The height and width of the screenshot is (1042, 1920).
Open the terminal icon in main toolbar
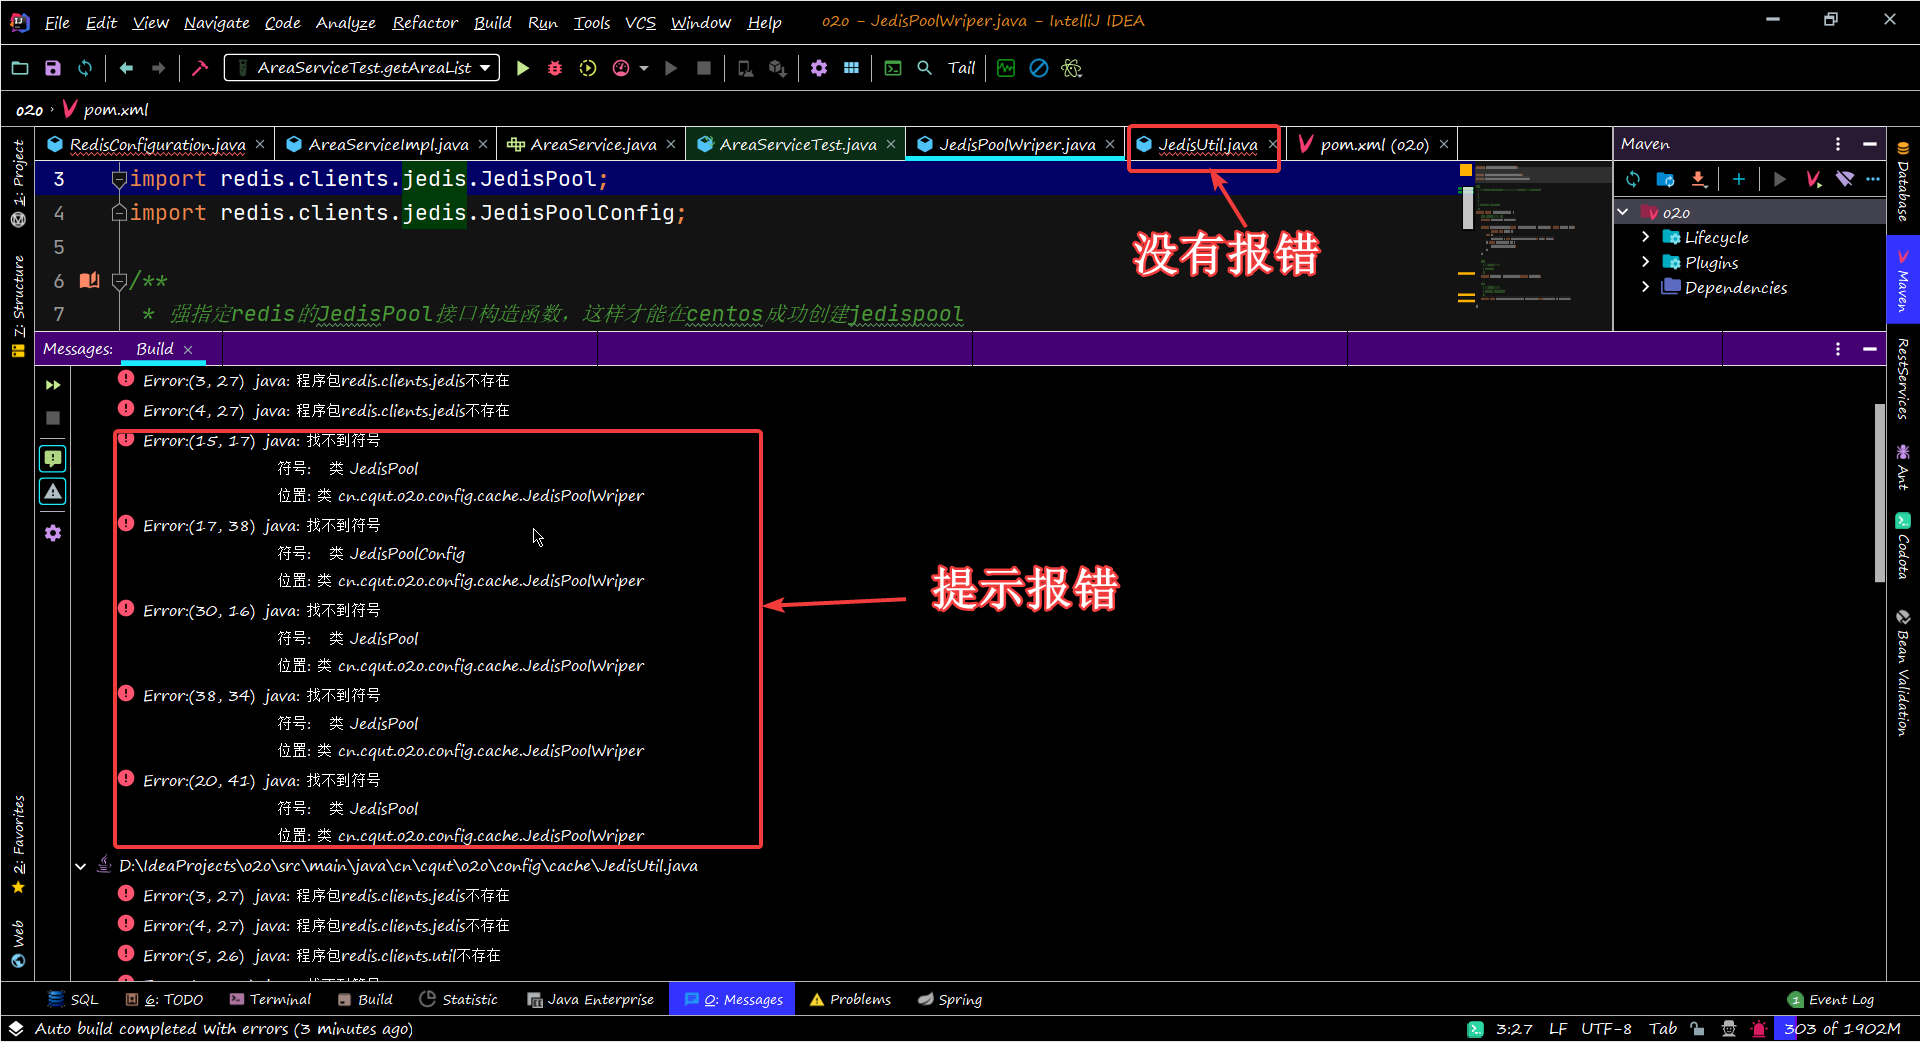click(x=893, y=68)
